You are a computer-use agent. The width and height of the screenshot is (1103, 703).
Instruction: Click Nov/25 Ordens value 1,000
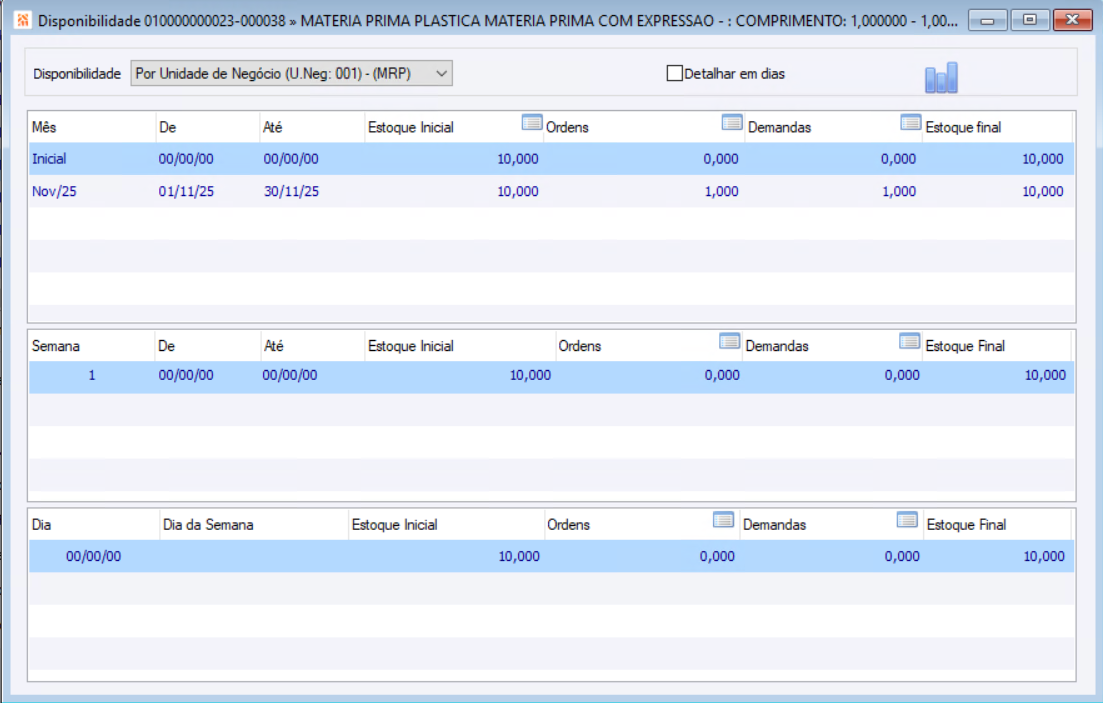click(x=722, y=191)
